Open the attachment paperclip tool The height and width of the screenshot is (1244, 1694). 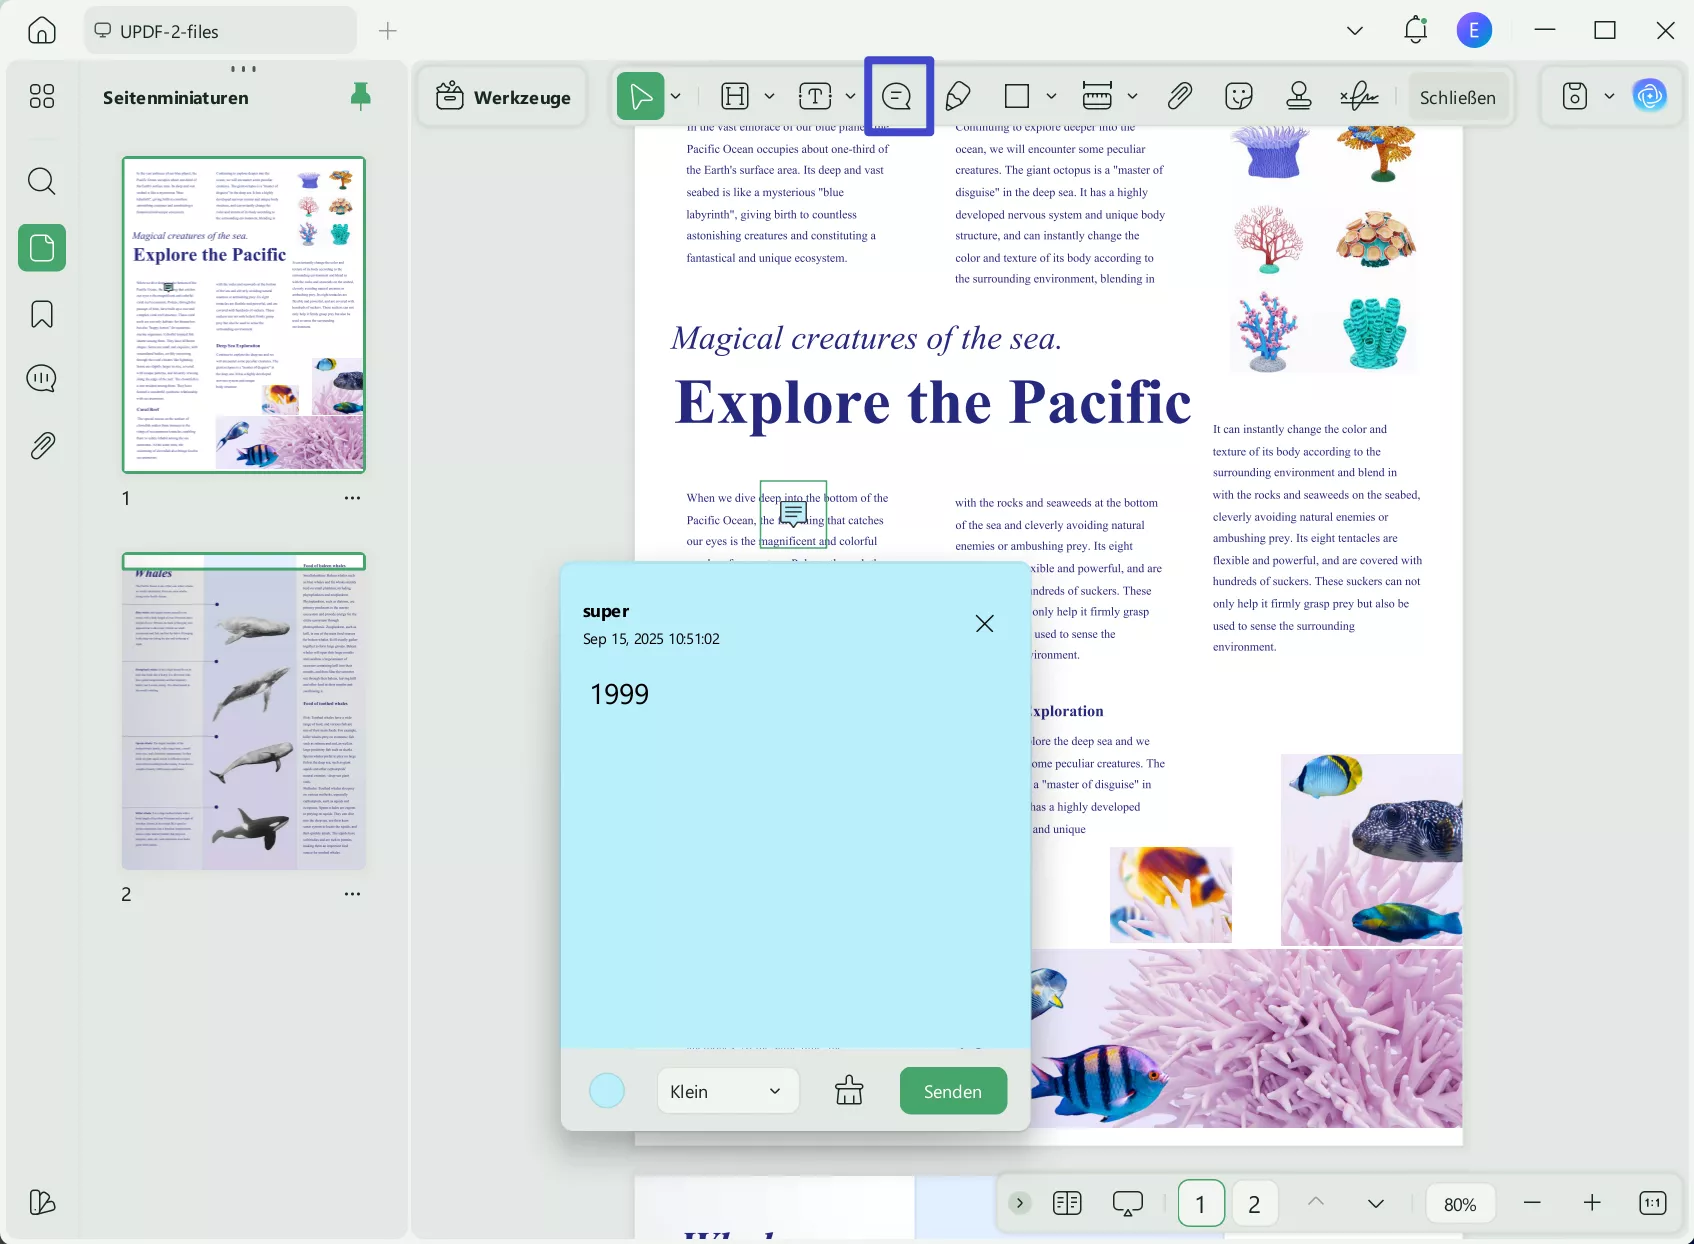1180,96
